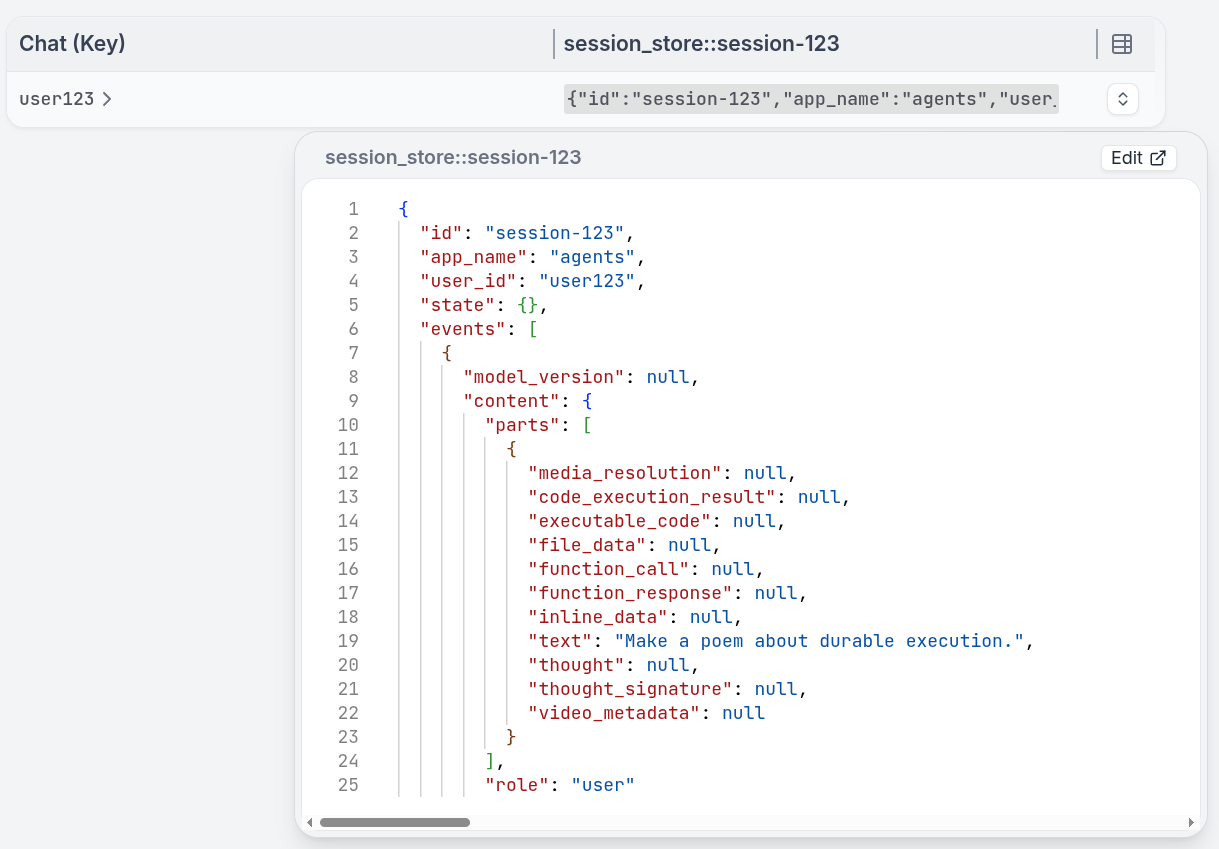Click the collapsed JSON value preview cell

pos(811,99)
